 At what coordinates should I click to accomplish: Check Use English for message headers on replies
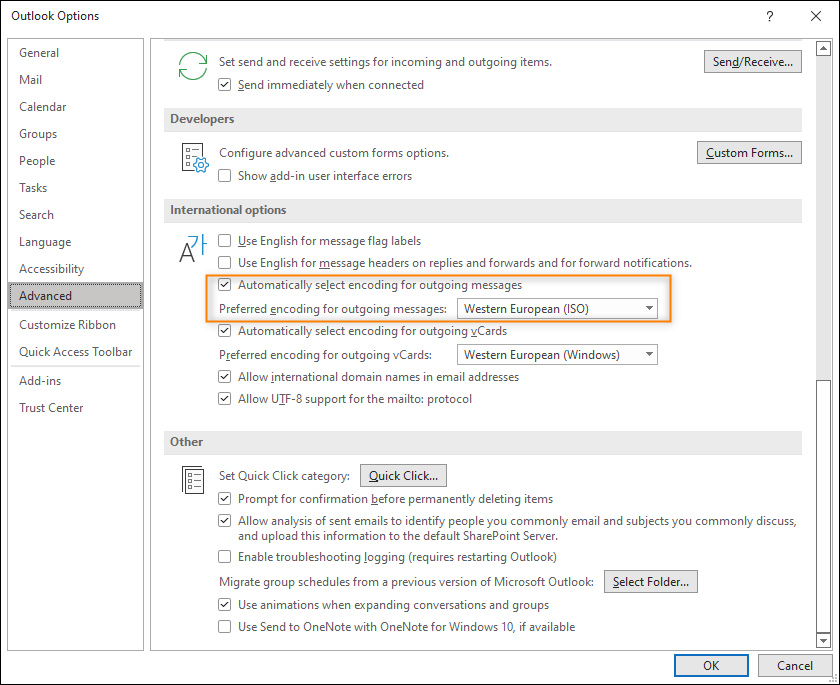coord(224,263)
